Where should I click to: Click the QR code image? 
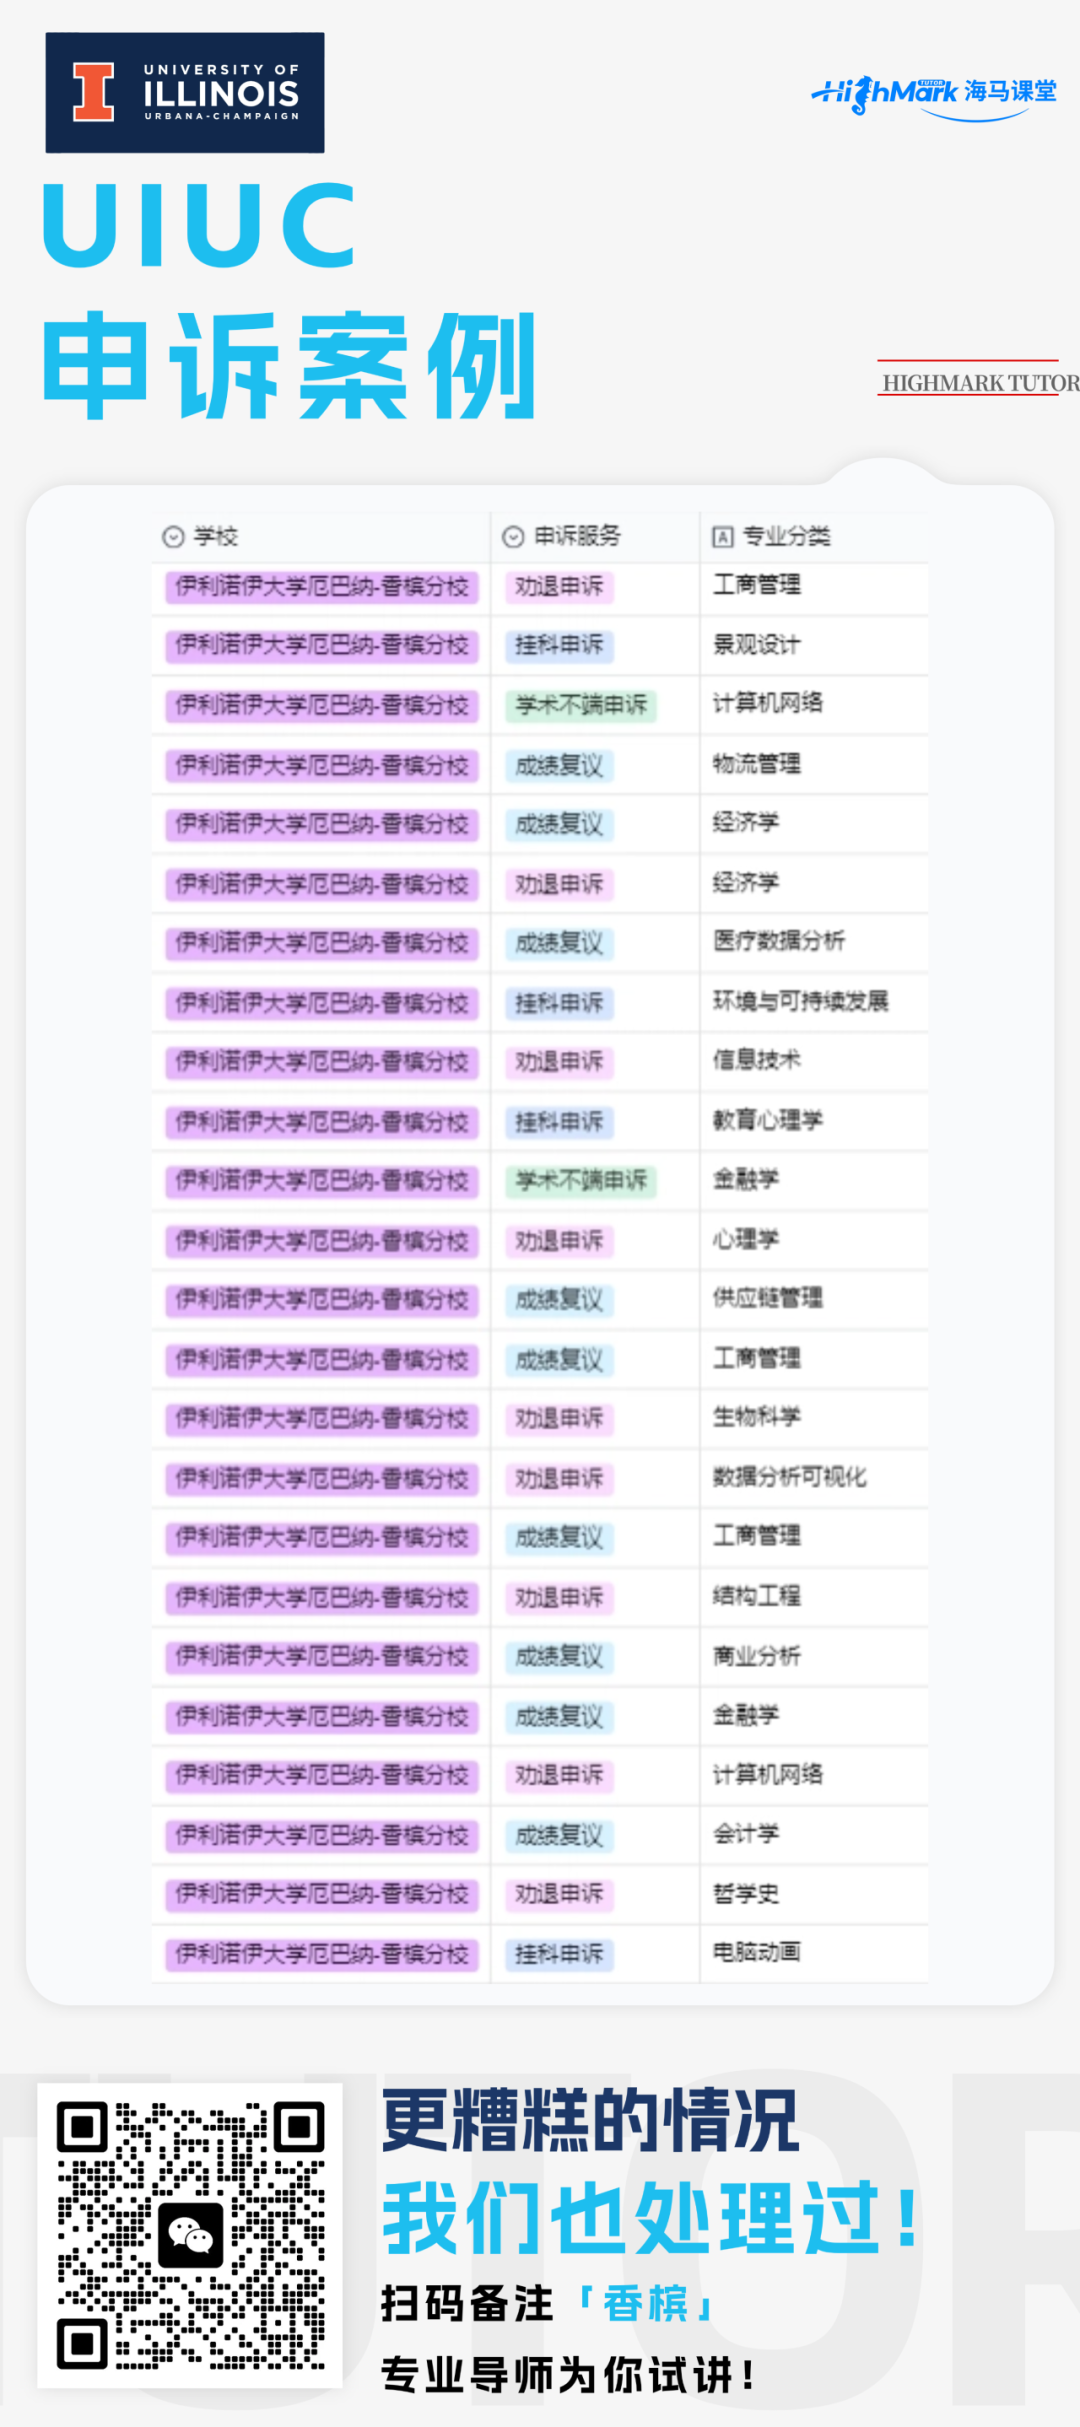(190, 2235)
